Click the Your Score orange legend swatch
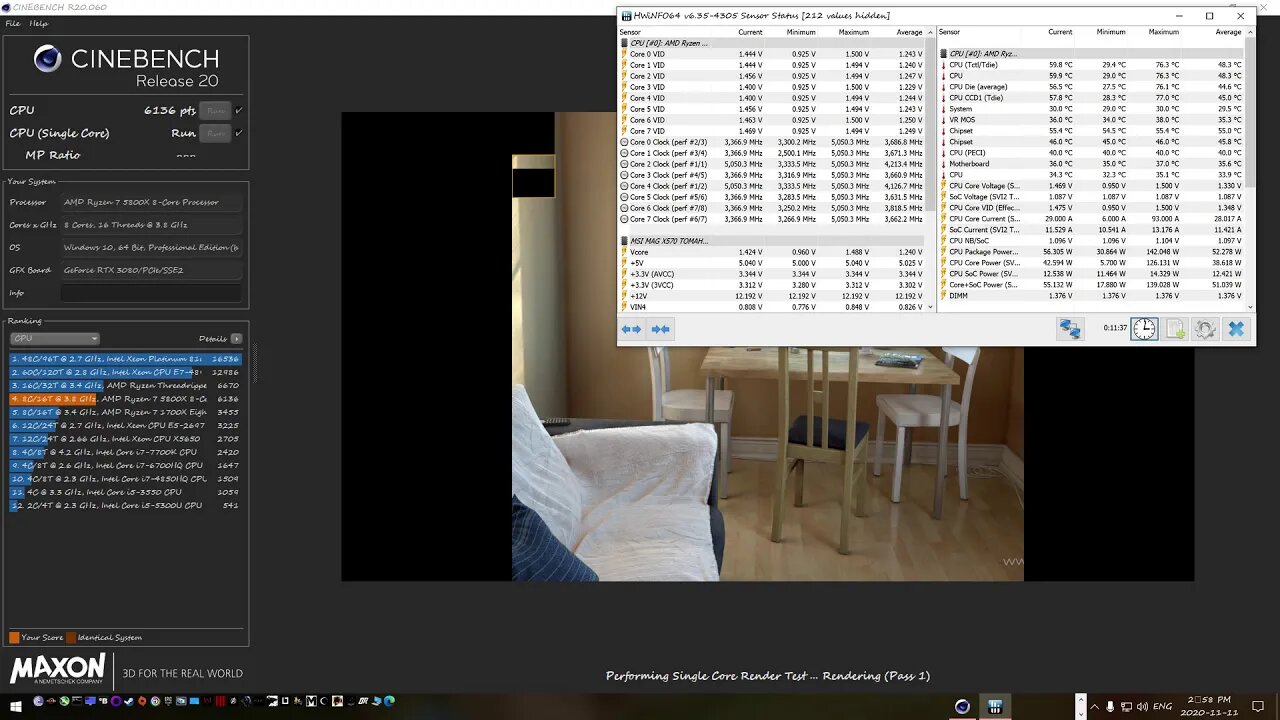Viewport: 1280px width, 720px height. tap(14, 637)
